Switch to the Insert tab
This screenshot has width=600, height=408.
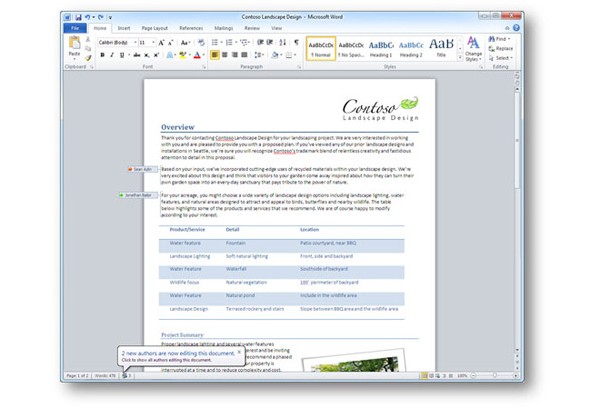coord(124,28)
